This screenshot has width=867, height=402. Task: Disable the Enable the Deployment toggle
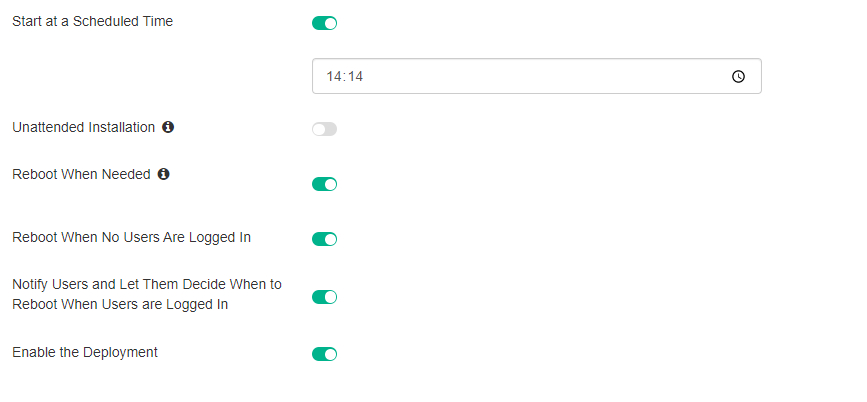(325, 354)
